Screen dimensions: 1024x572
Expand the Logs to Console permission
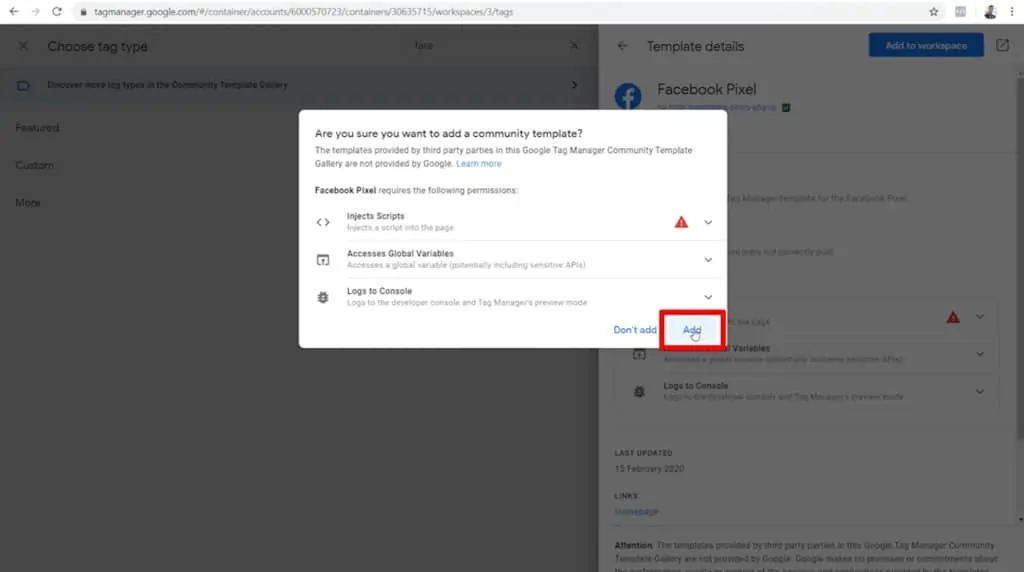[708, 297]
